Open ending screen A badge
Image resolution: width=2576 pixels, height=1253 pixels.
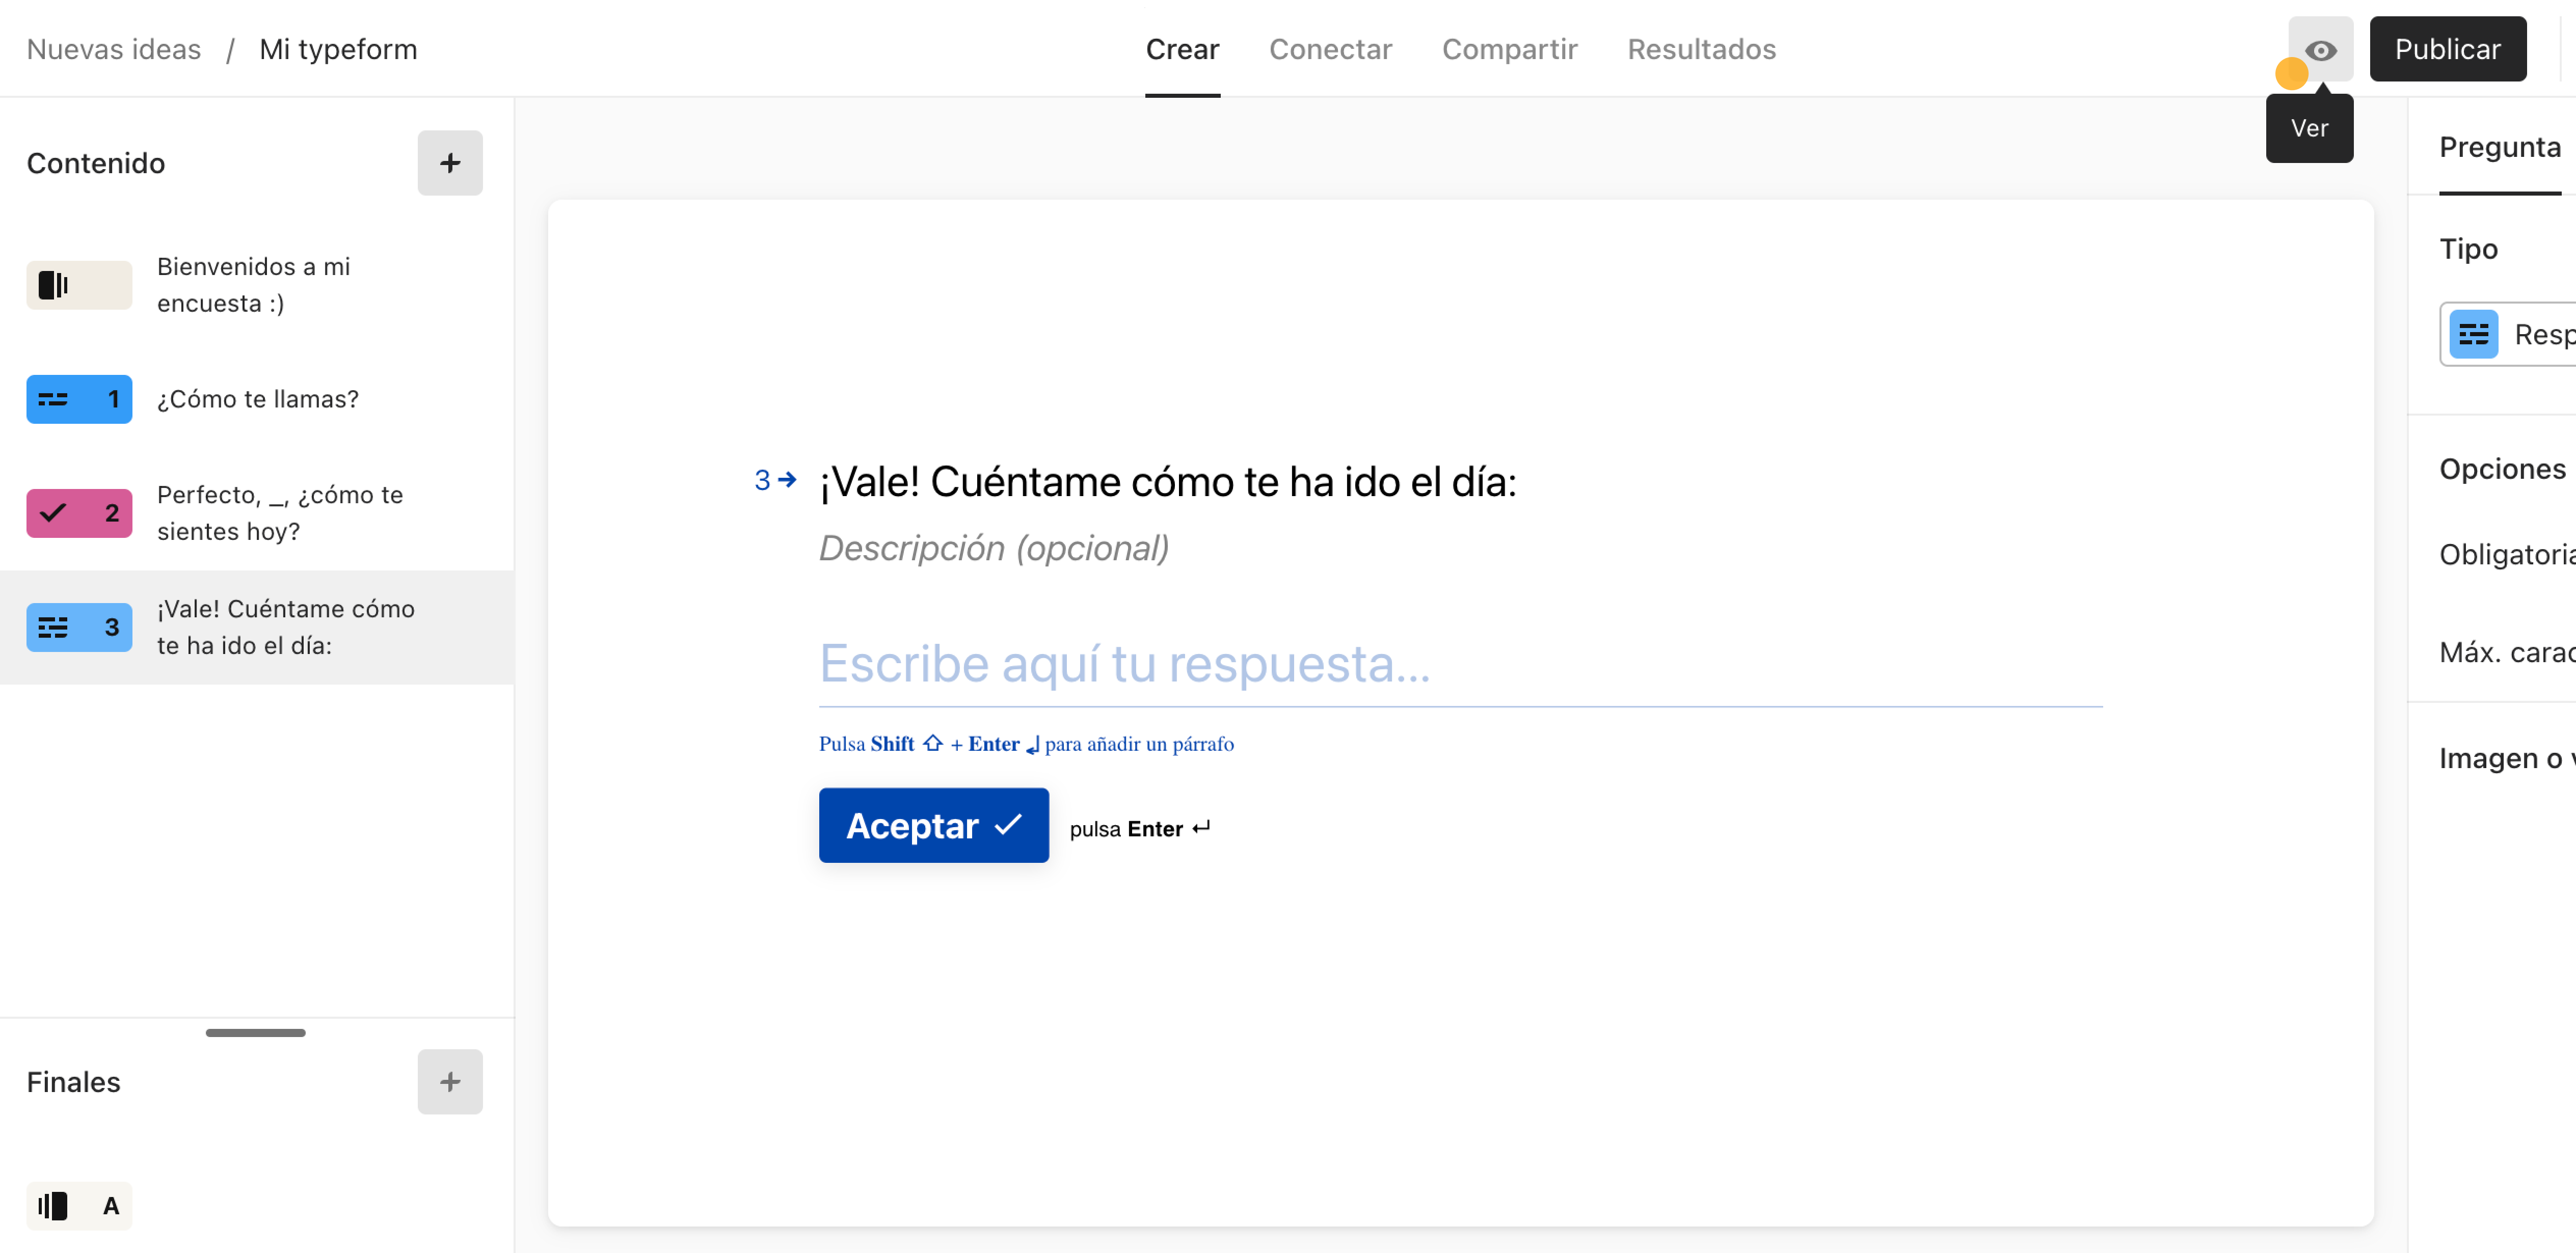pyautogui.click(x=79, y=1206)
